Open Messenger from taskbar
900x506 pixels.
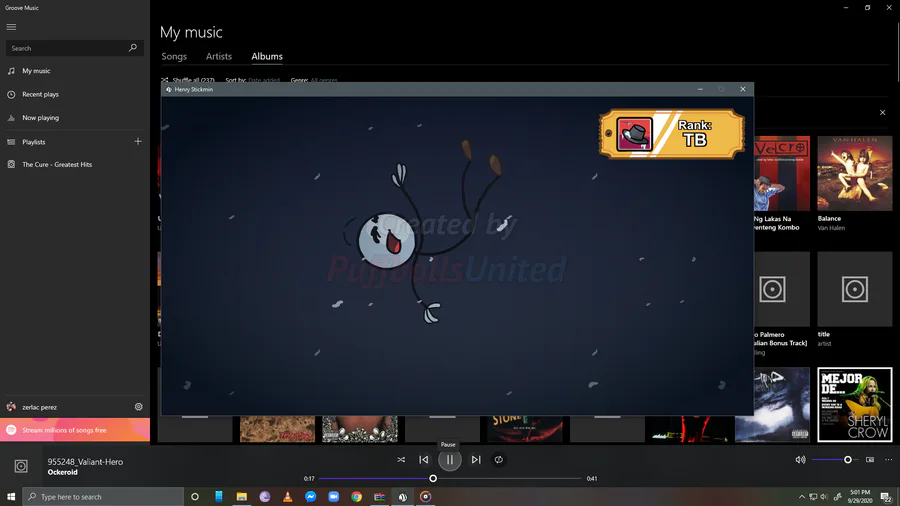pos(311,497)
